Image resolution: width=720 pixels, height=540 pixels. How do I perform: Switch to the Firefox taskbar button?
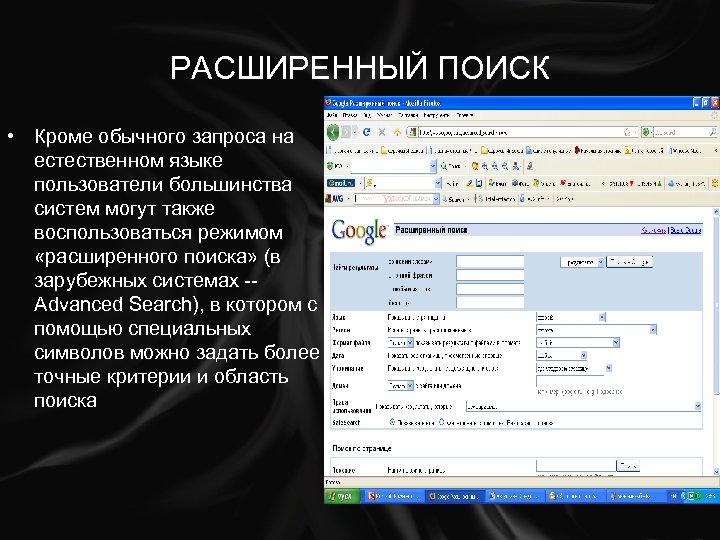tap(454, 496)
